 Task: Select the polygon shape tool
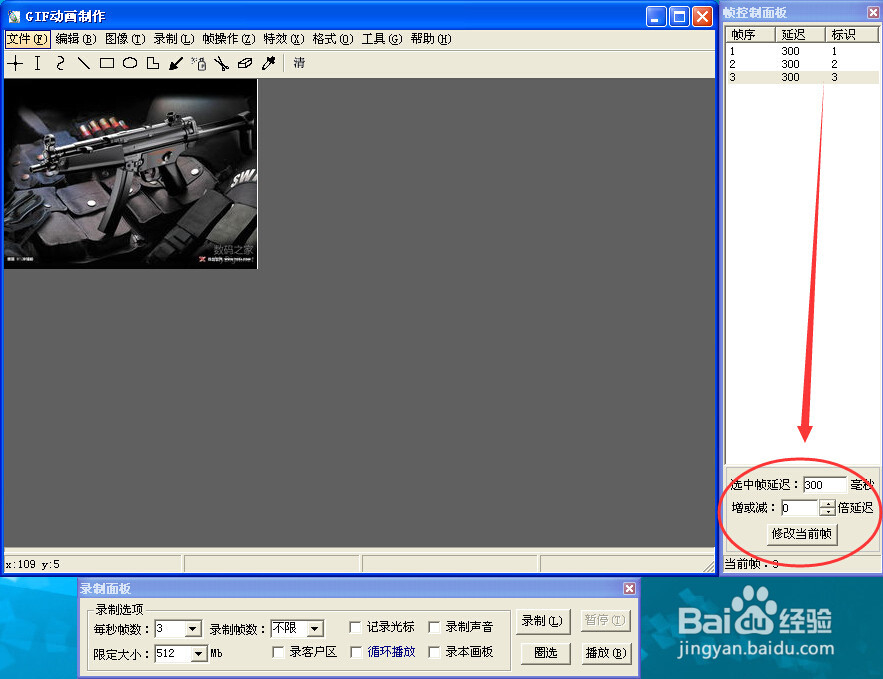153,63
